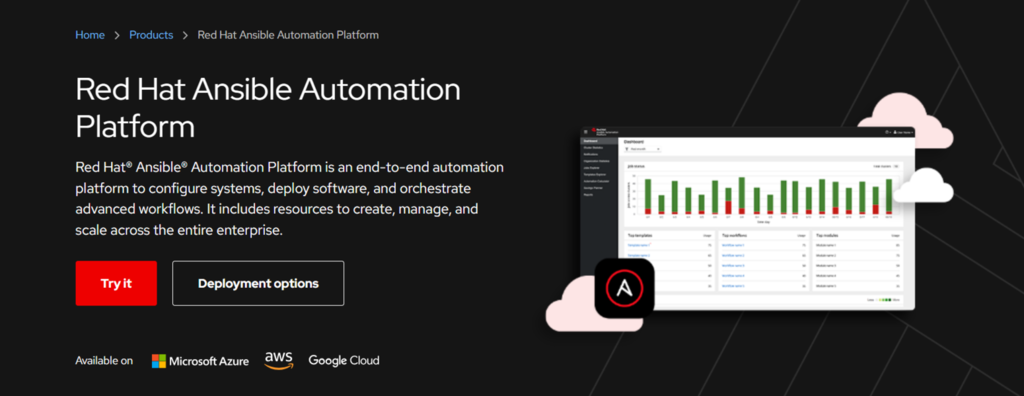The image size is (1024, 396).
Task: Click the breadcrumb chevron after Home
Action: point(117,35)
